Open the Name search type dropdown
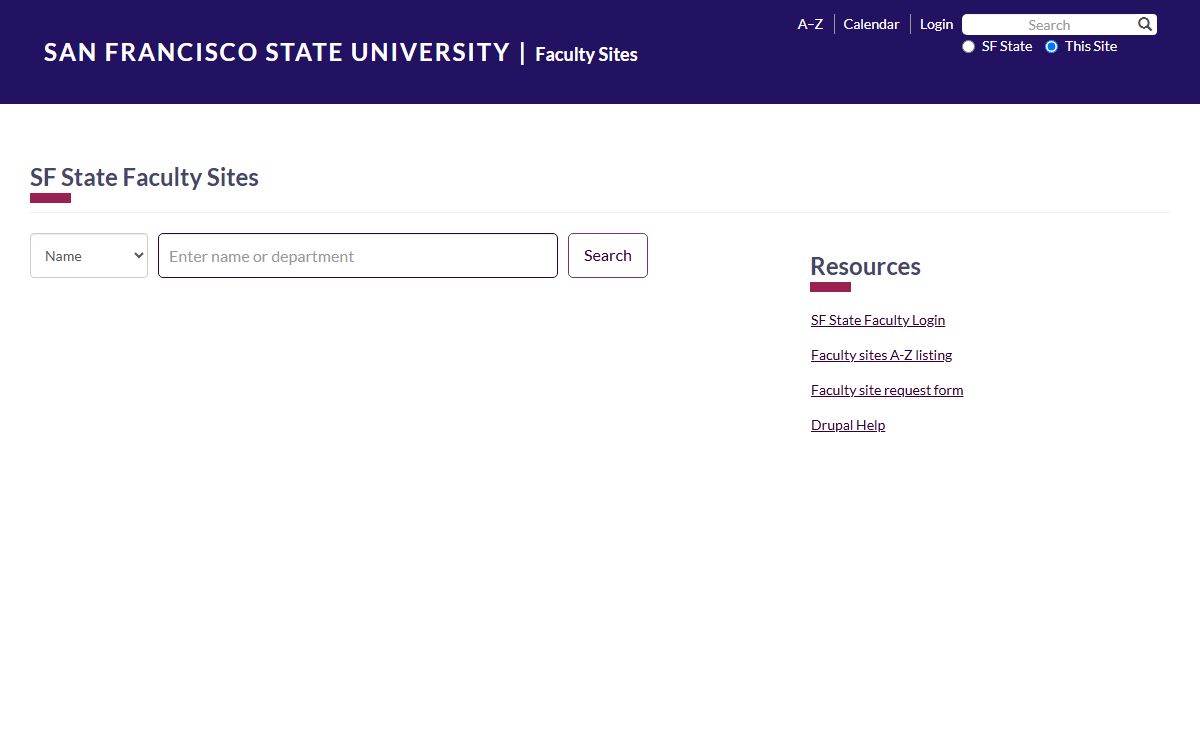The width and height of the screenshot is (1200, 740). coord(89,256)
